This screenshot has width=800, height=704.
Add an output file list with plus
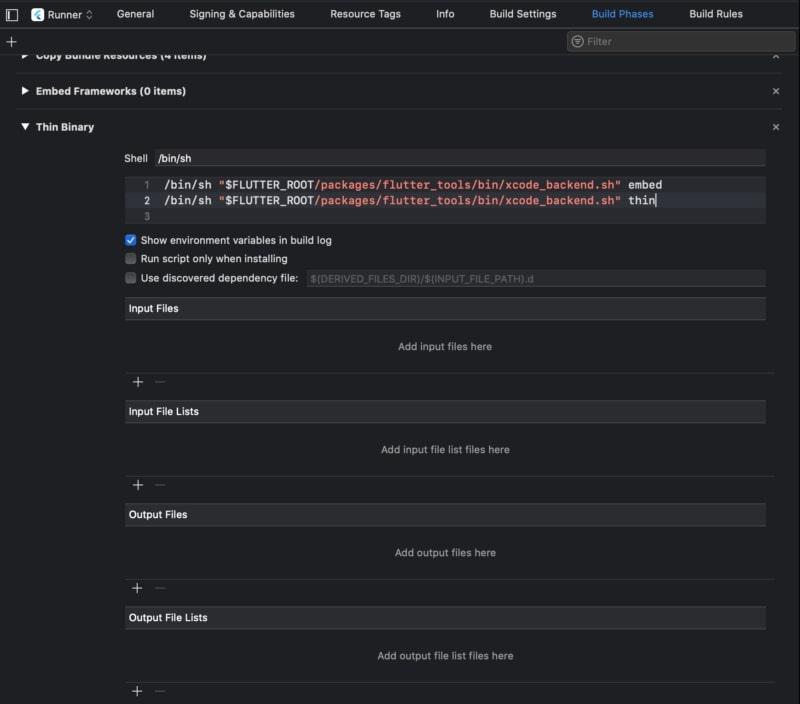pyautogui.click(x=138, y=691)
